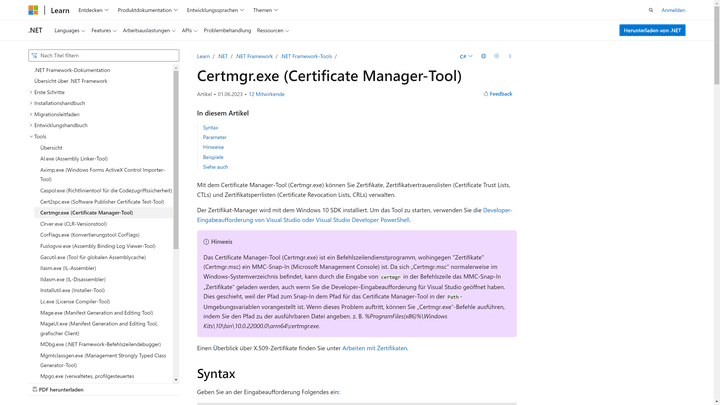Image resolution: width=720 pixels, height=405 pixels.
Task: Open the Ressourcen menu
Action: (272, 31)
